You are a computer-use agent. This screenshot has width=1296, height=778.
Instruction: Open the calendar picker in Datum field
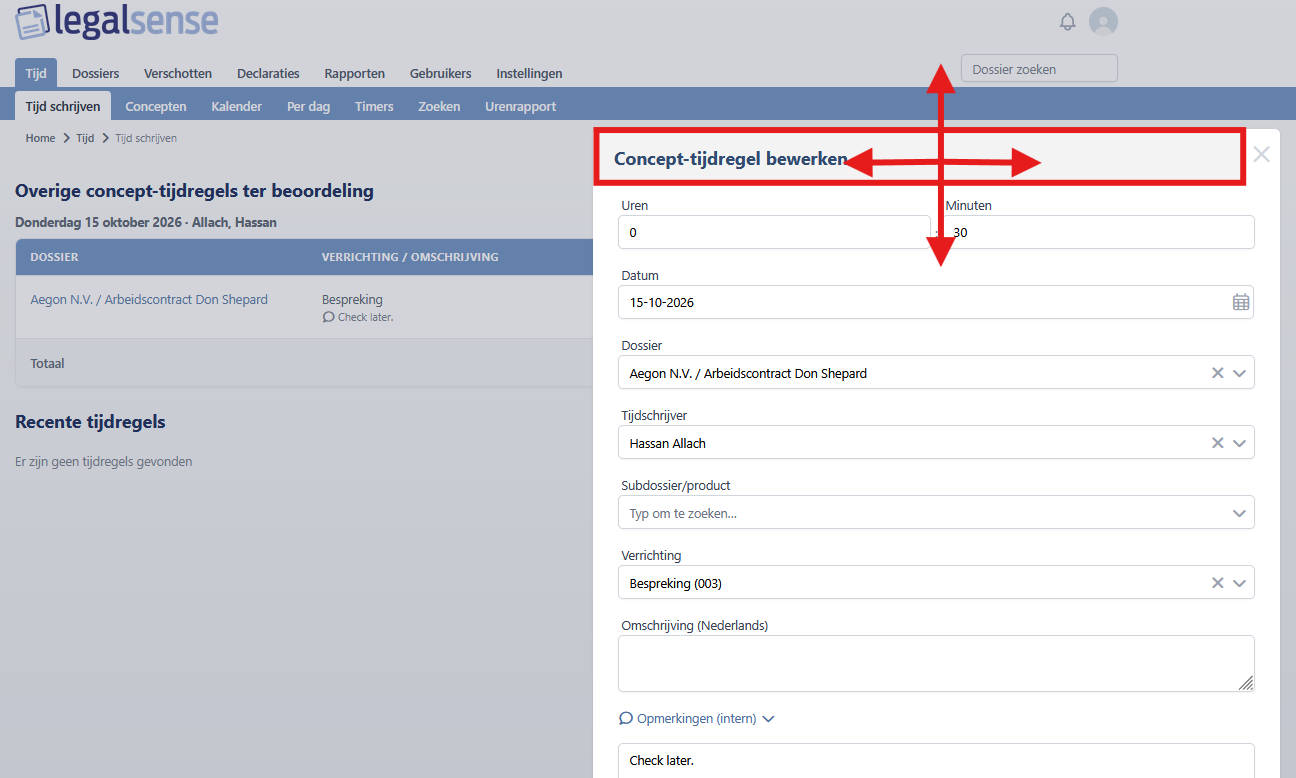pos(1240,302)
